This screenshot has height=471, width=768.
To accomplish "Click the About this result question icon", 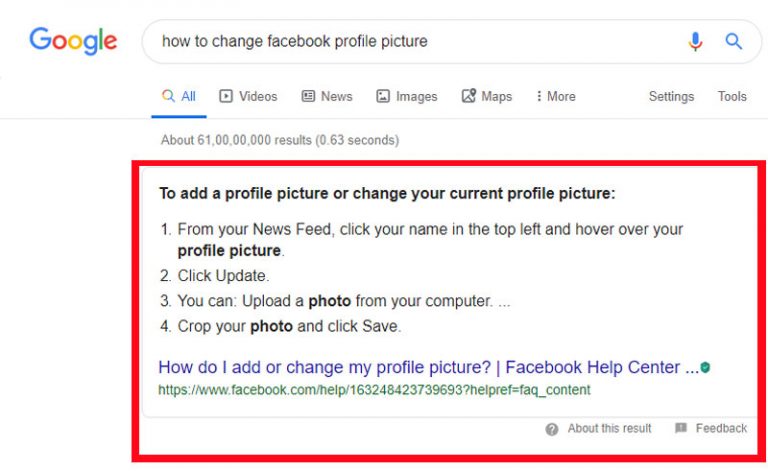I will point(552,429).
